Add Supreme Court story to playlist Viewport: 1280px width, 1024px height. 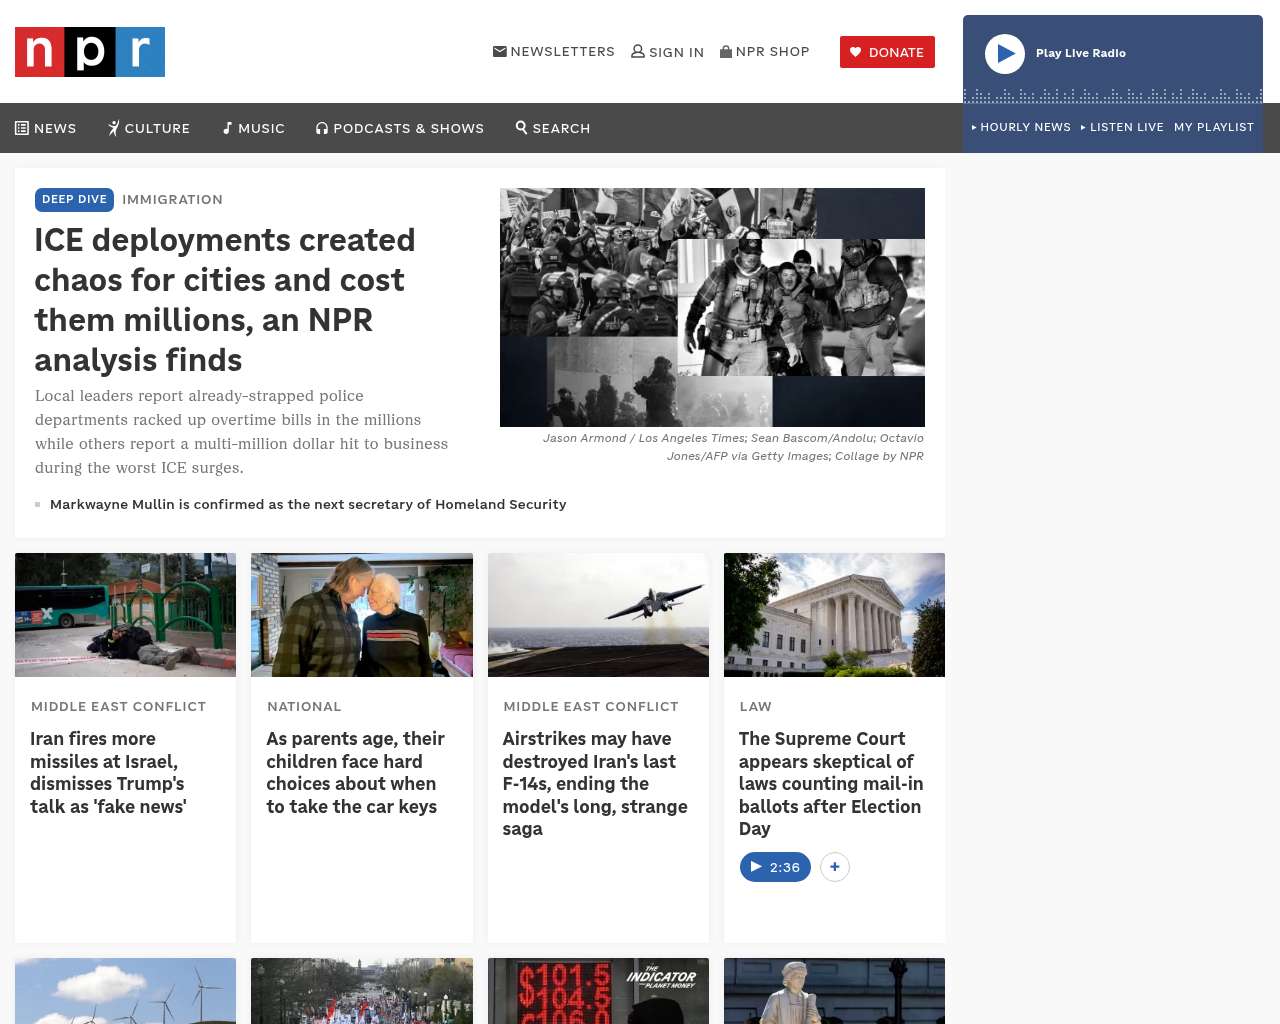(835, 867)
